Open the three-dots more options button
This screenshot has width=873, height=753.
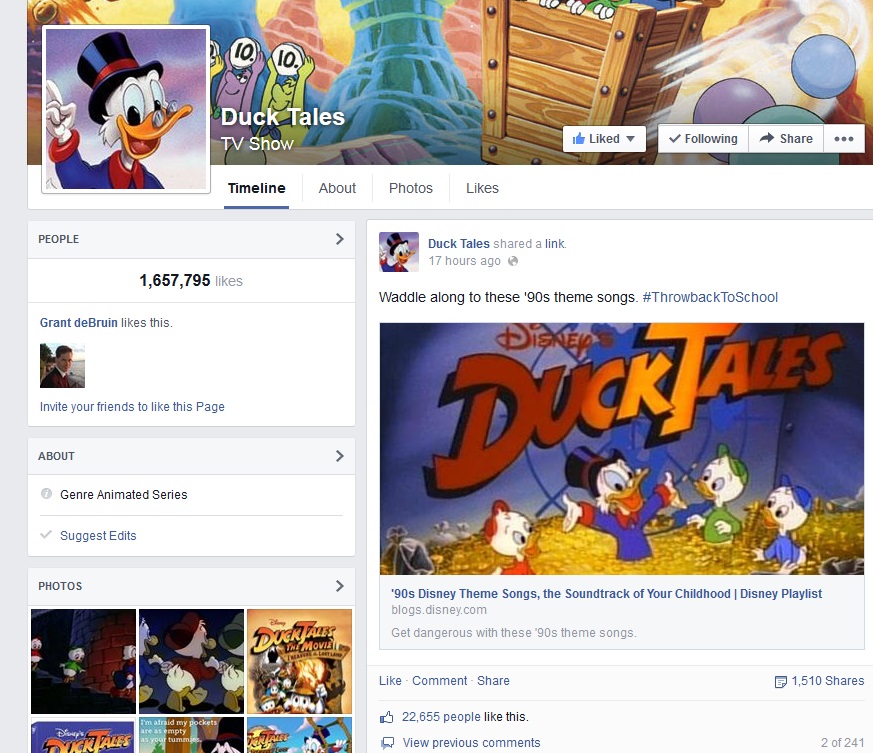tap(843, 139)
